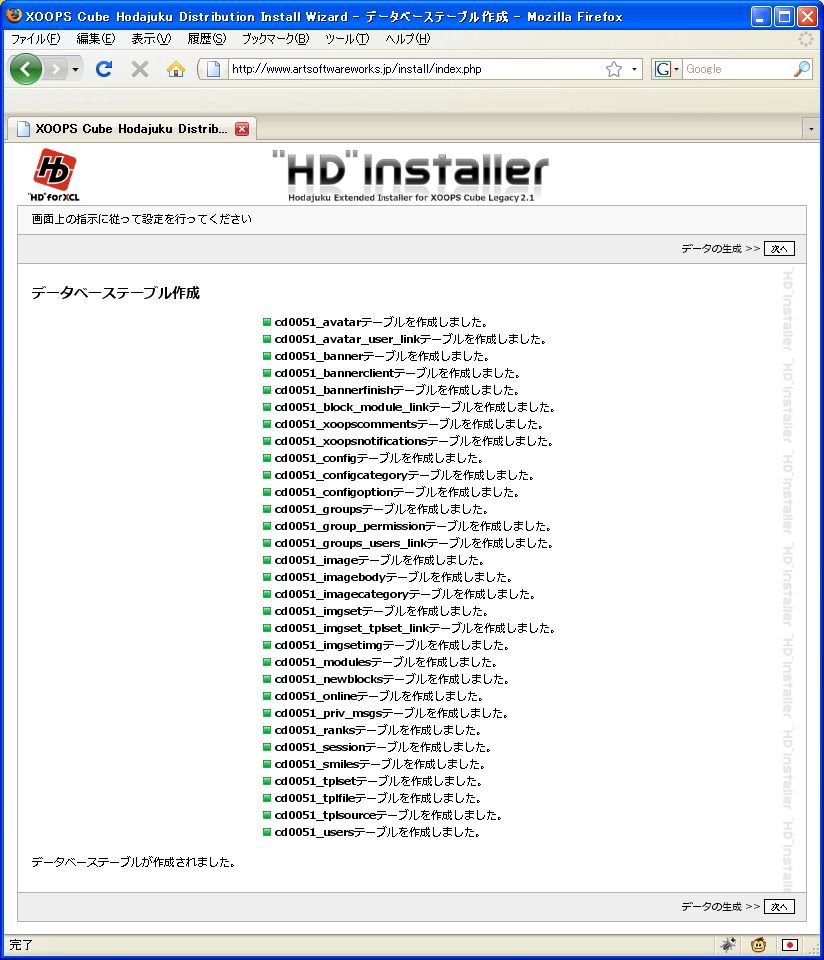The height and width of the screenshot is (960, 824).
Task: Click the browser Back button
Action: click(x=25, y=69)
